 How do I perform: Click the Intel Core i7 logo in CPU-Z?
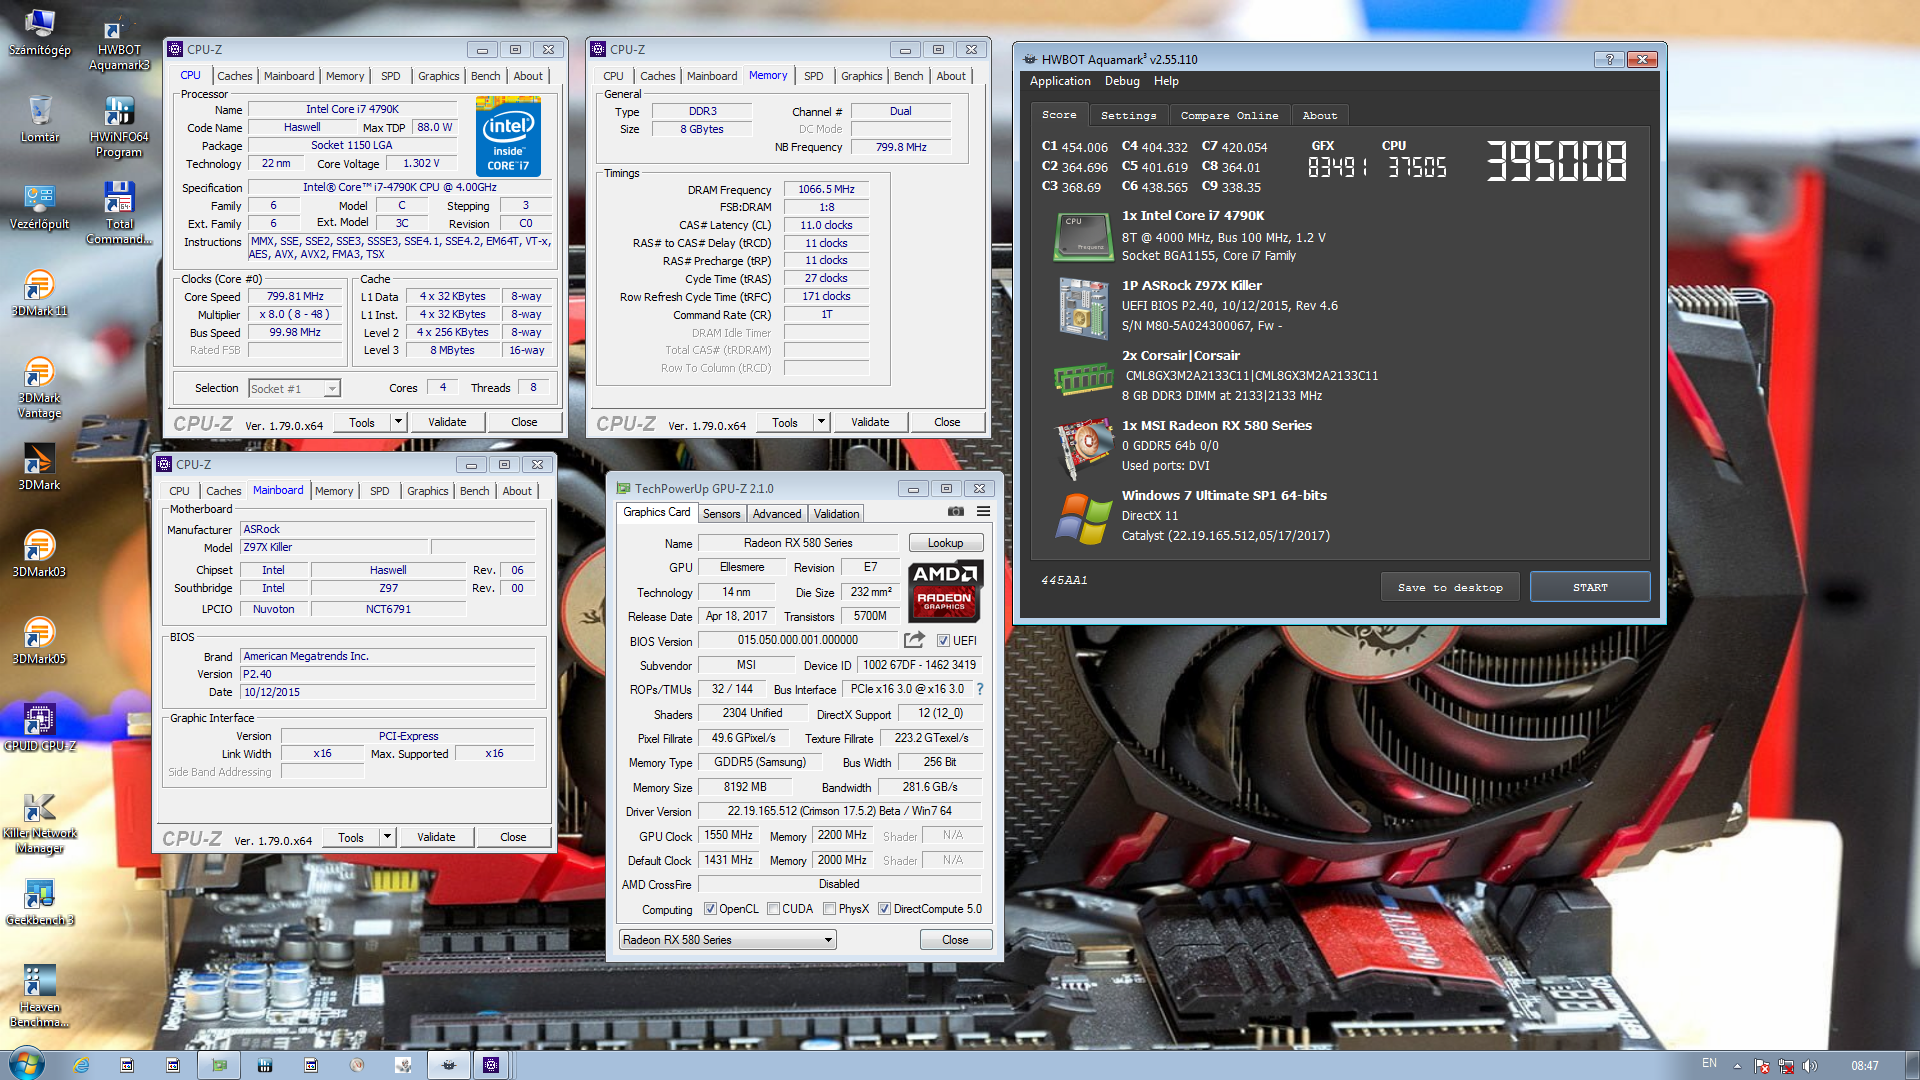click(x=508, y=137)
